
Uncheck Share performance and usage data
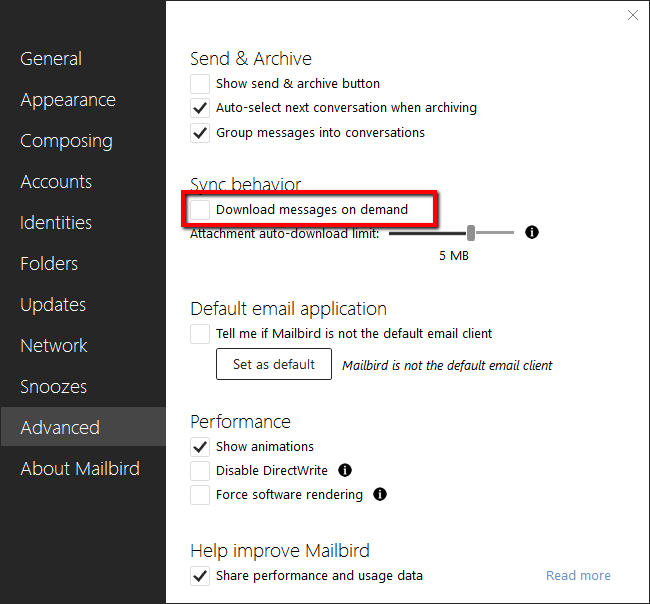pyautogui.click(x=200, y=576)
